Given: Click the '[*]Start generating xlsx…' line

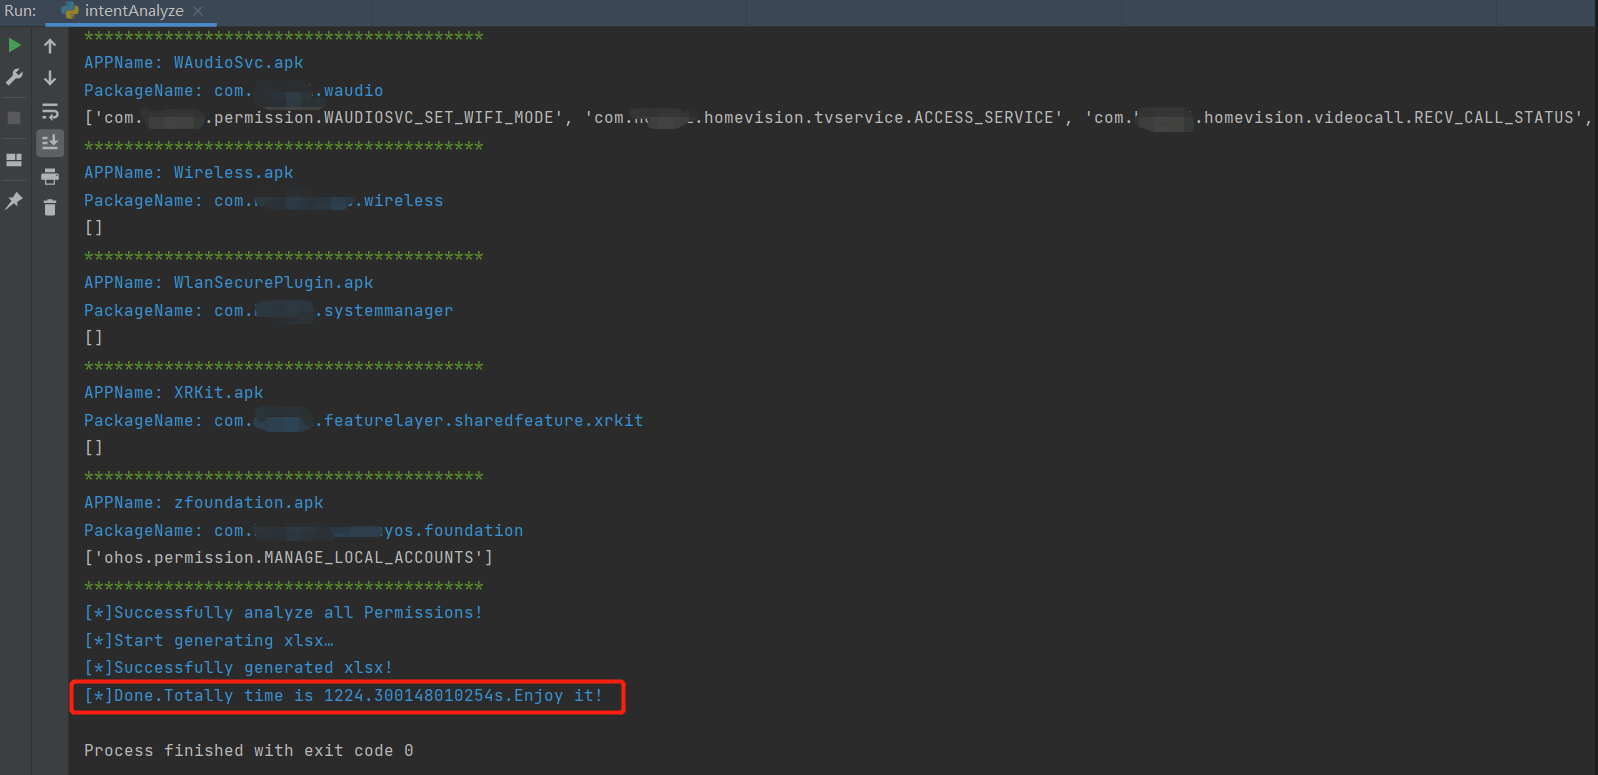Looking at the screenshot, I should point(209,641).
